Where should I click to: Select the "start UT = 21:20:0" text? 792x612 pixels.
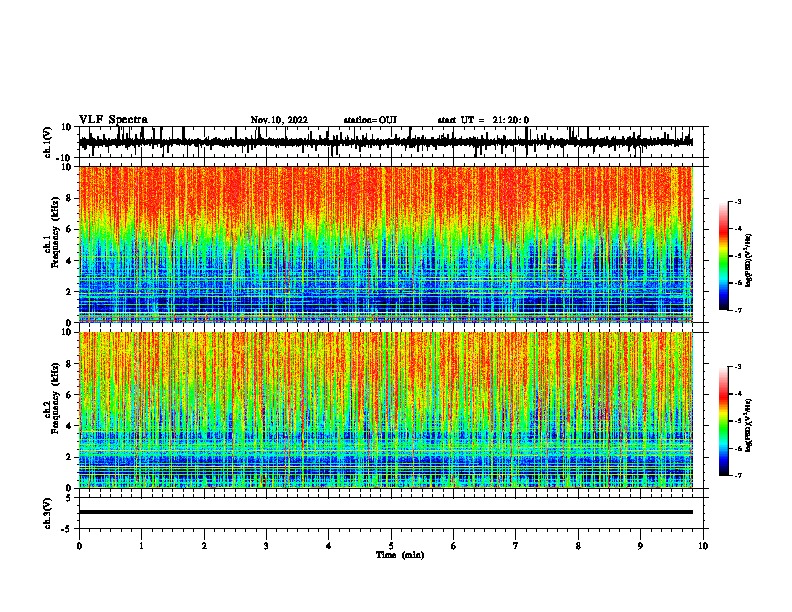tap(483, 120)
